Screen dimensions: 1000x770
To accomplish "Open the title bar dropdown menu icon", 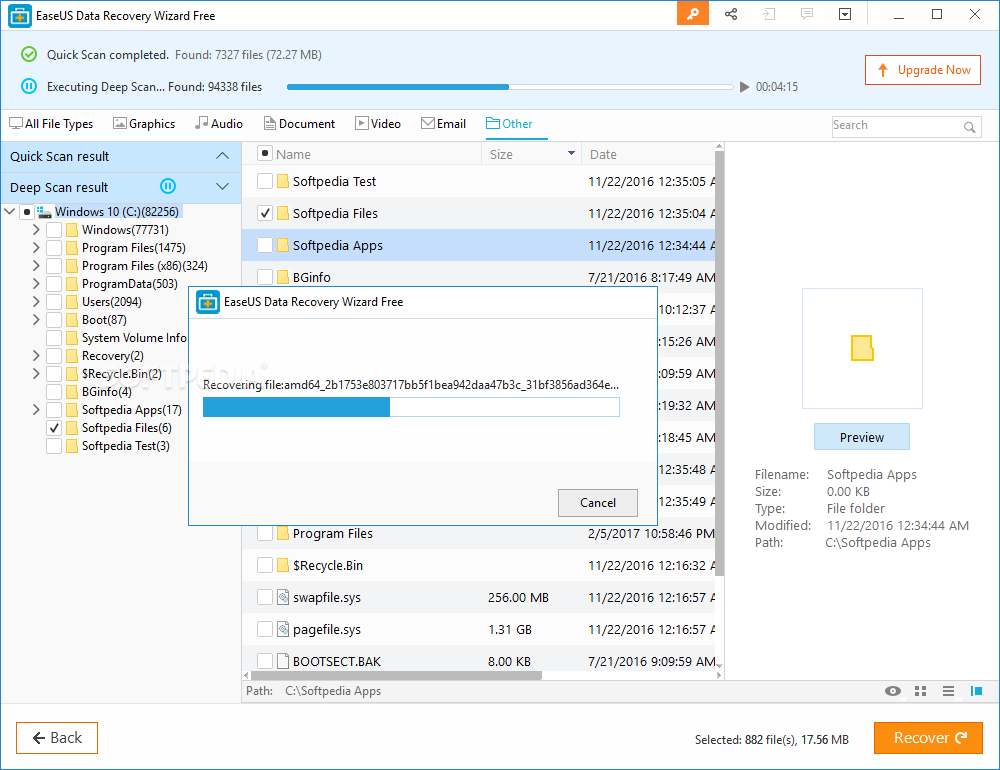I will click(845, 14).
